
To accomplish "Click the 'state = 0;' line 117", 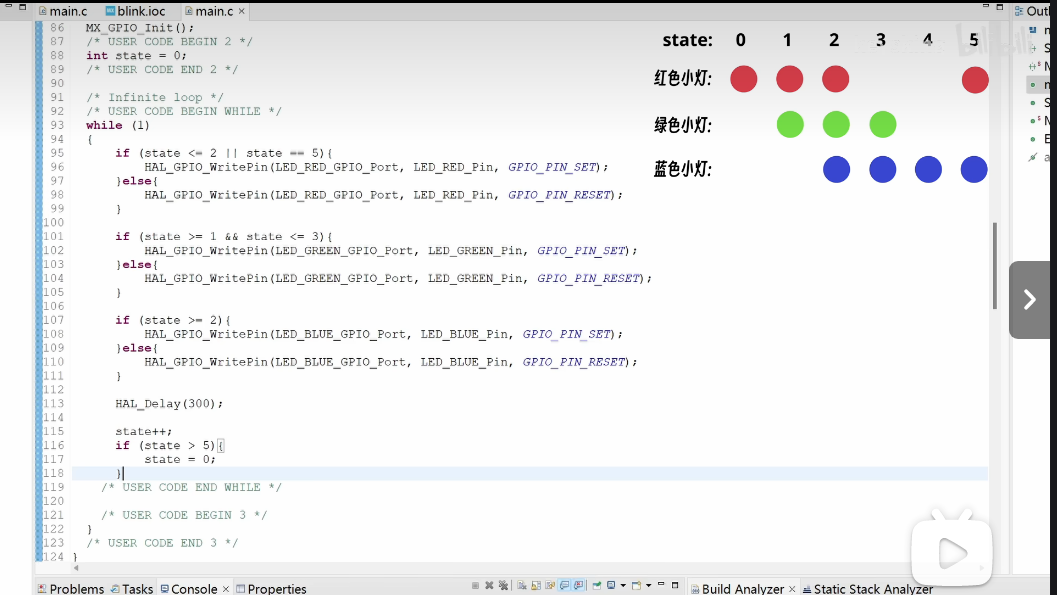I will pyautogui.click(x=180, y=460).
